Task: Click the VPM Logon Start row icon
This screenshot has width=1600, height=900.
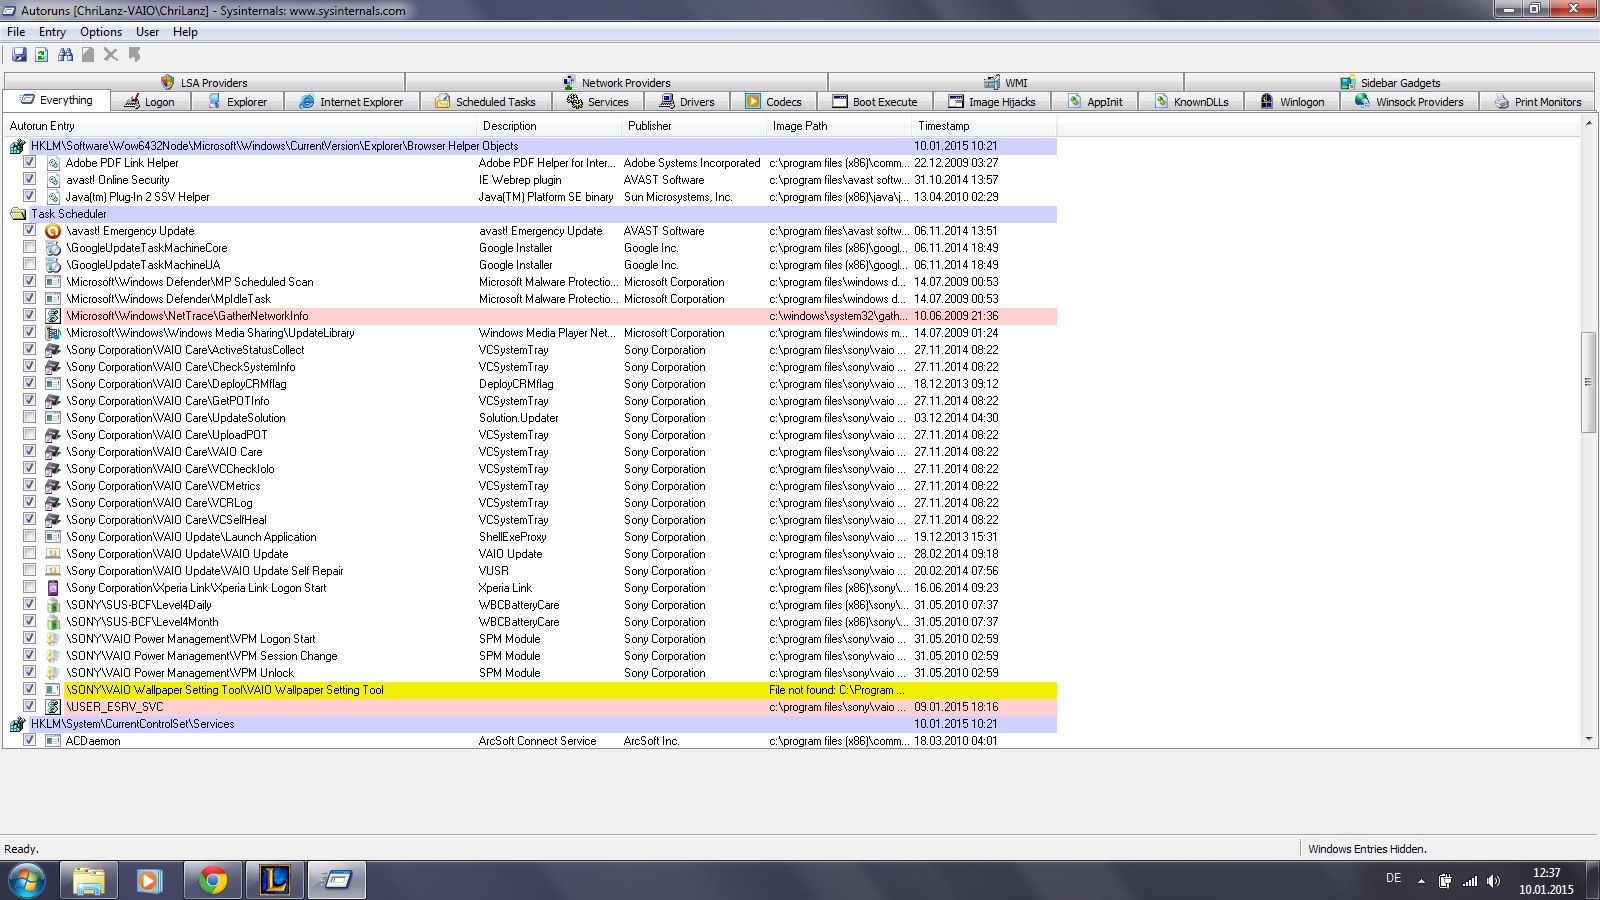Action: (53, 639)
